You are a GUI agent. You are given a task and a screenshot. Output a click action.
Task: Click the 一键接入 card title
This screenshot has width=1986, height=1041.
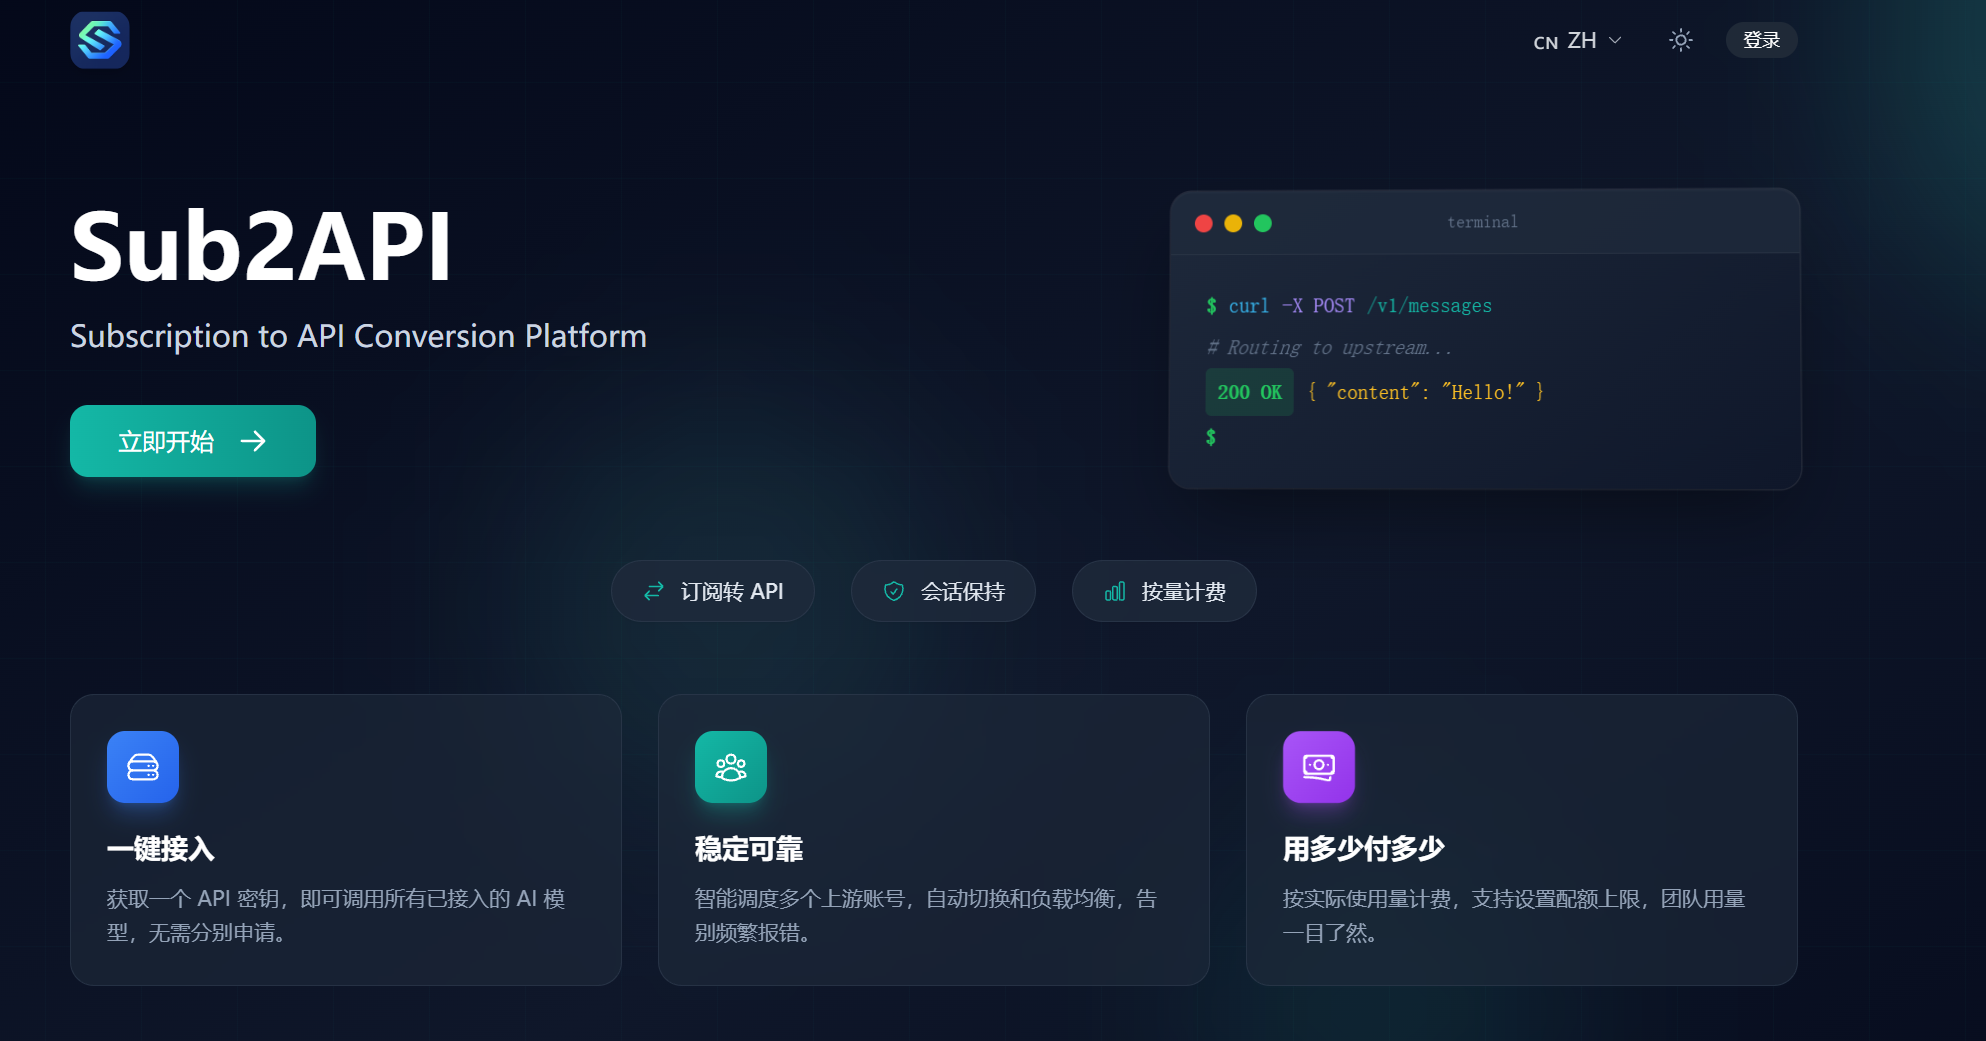point(161,849)
